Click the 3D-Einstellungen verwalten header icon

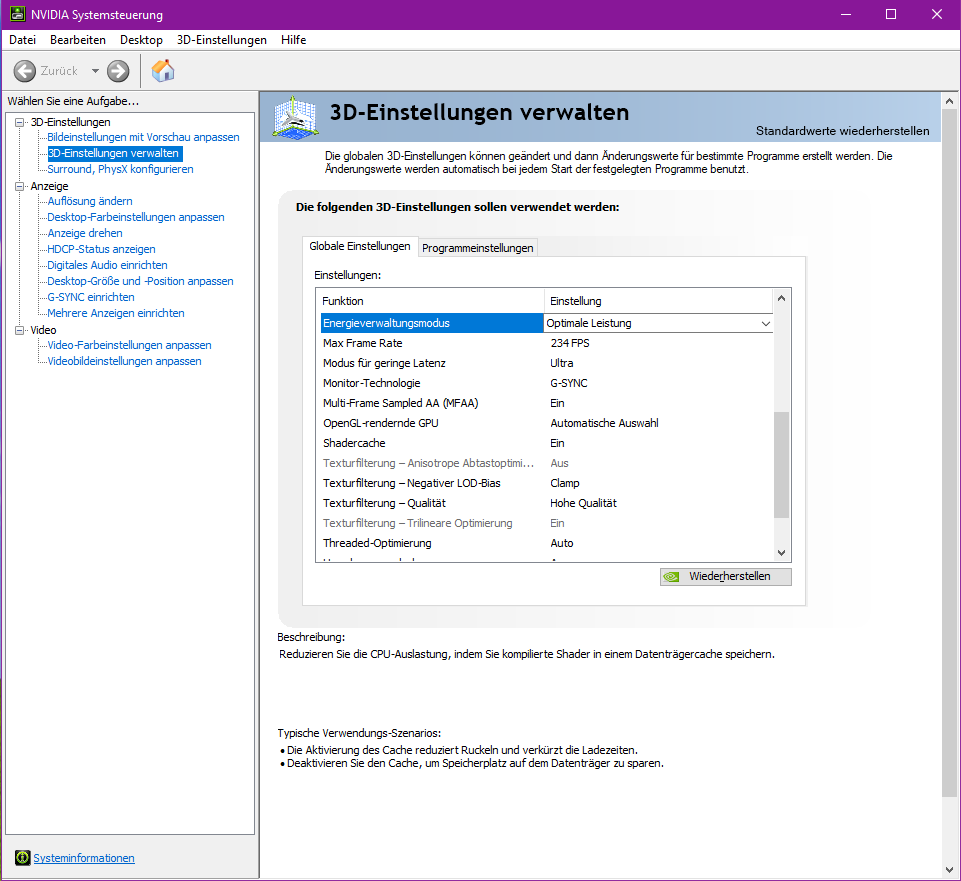295,116
